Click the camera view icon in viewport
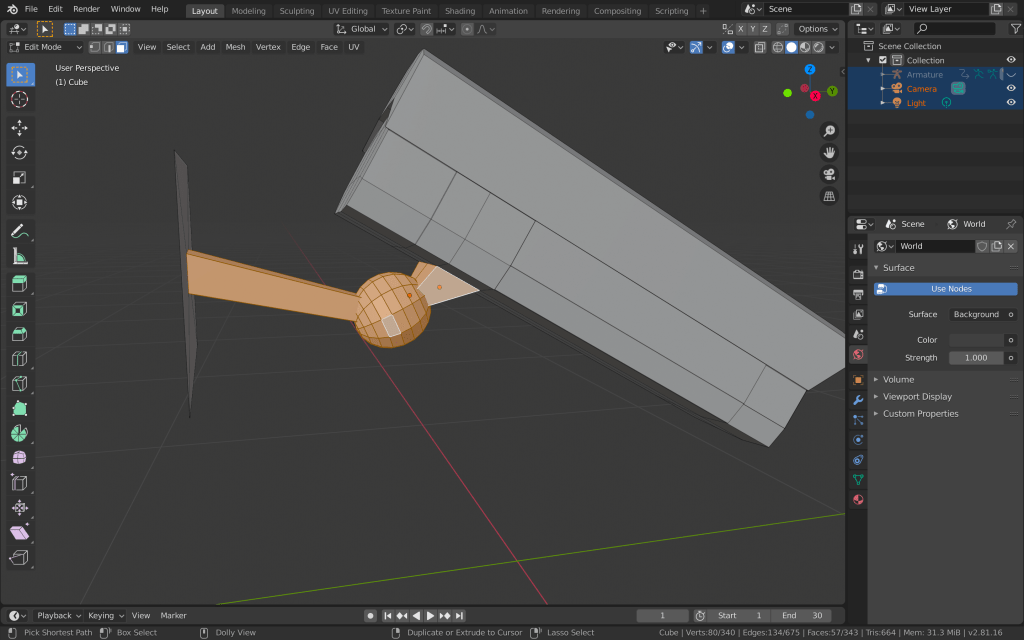The width and height of the screenshot is (1024, 640). (x=829, y=174)
